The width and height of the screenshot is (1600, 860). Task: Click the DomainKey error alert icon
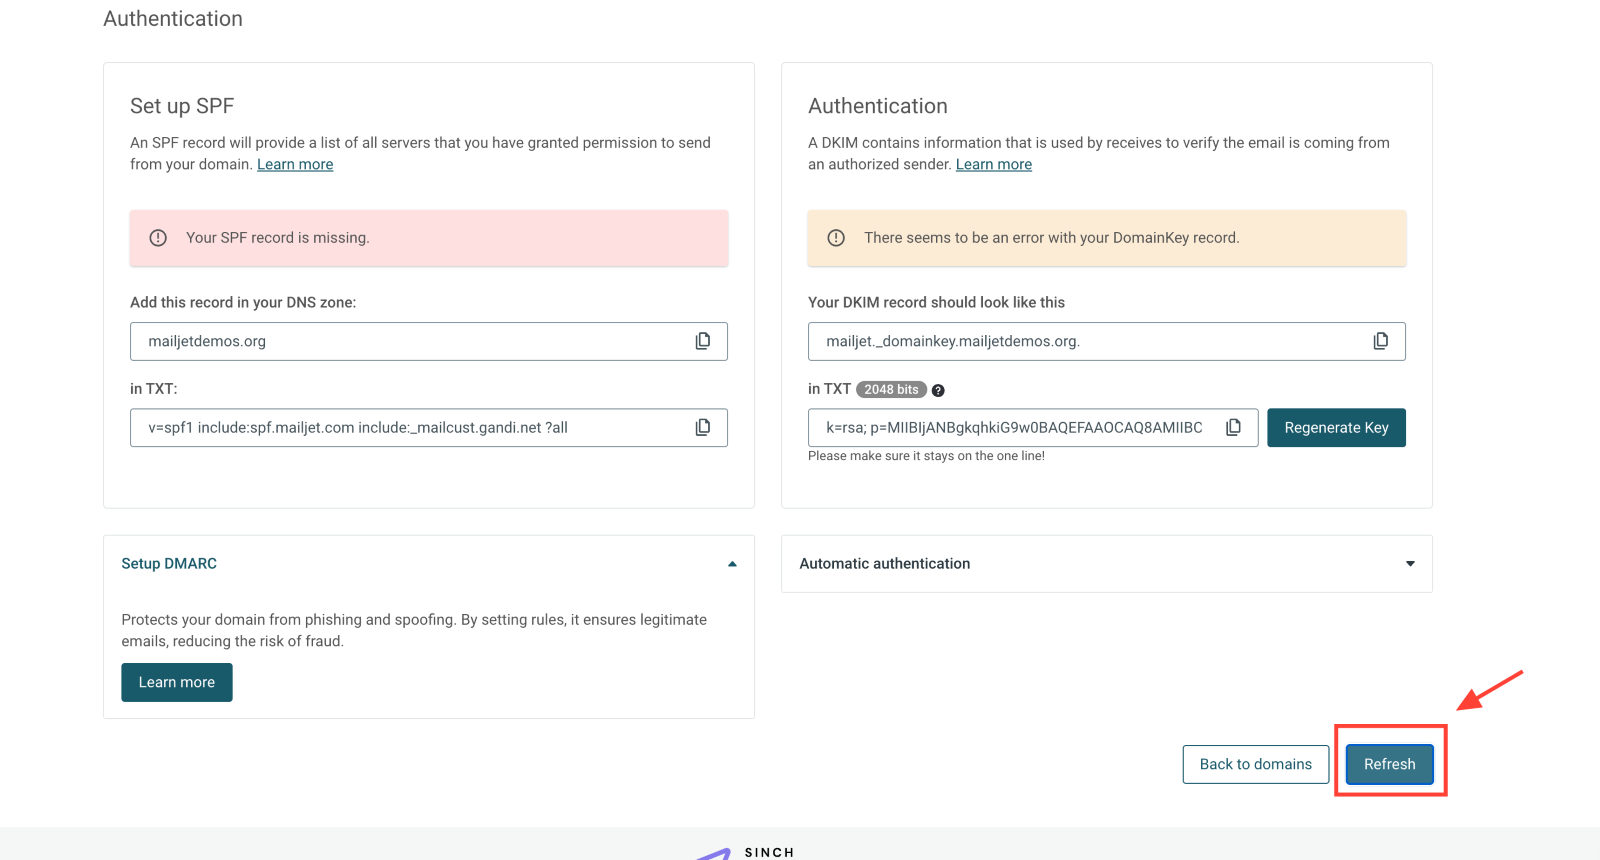point(836,238)
